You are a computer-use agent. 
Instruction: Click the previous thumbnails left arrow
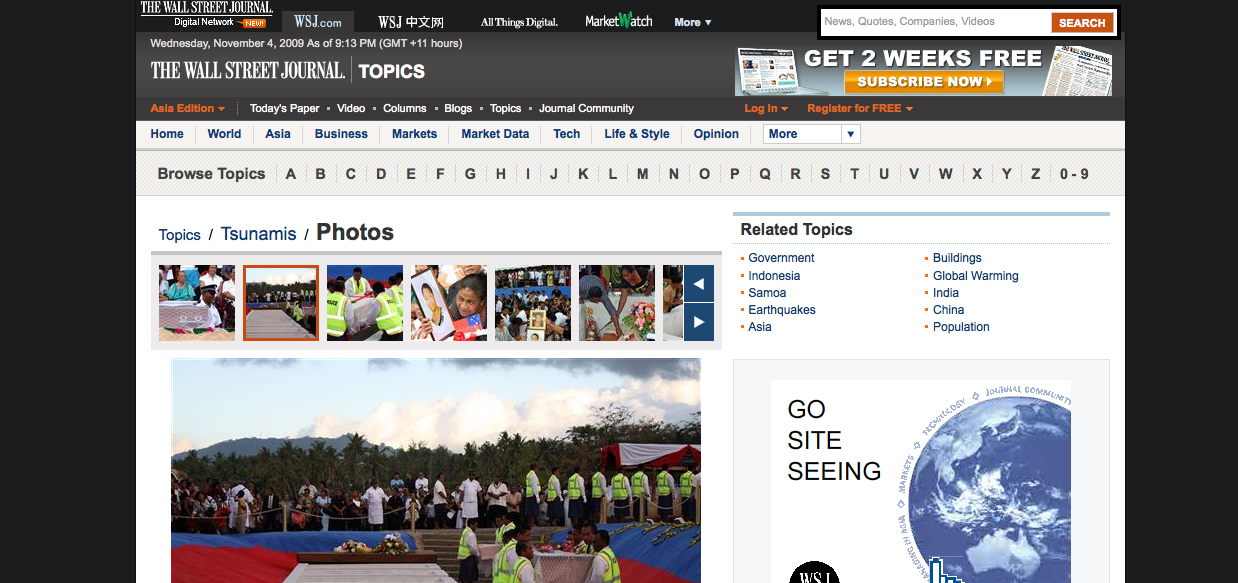click(x=699, y=284)
